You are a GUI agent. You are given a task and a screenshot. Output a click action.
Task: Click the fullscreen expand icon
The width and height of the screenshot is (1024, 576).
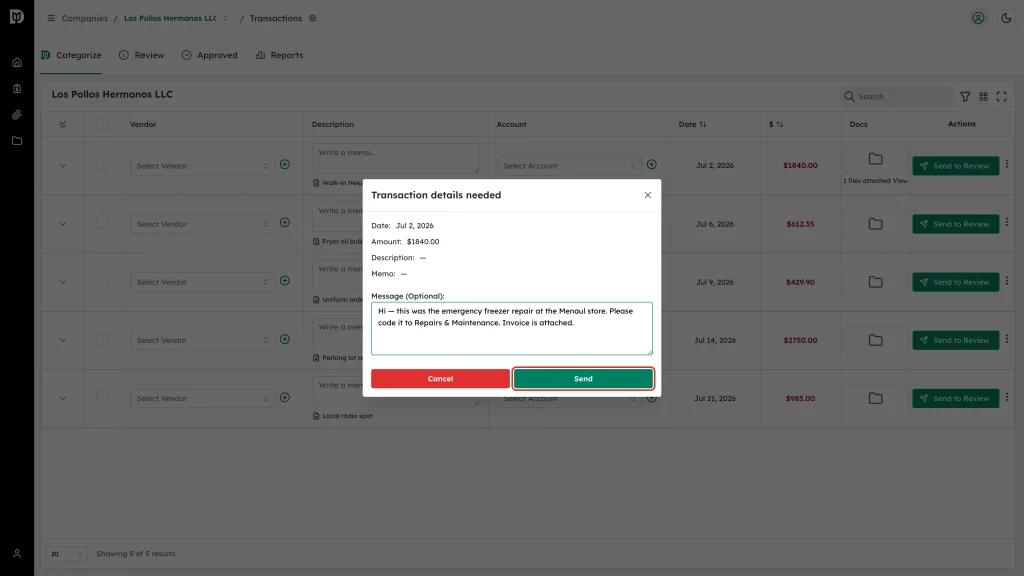(x=1002, y=97)
